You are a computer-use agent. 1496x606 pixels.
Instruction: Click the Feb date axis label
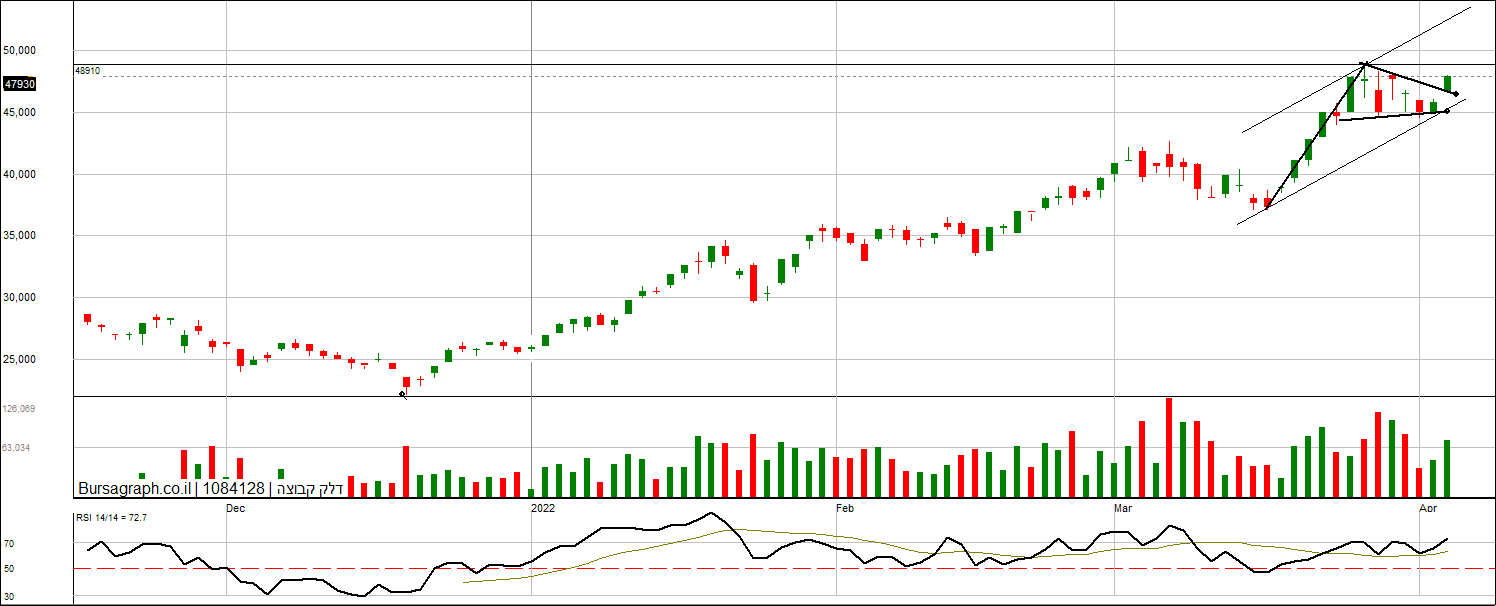(x=844, y=509)
